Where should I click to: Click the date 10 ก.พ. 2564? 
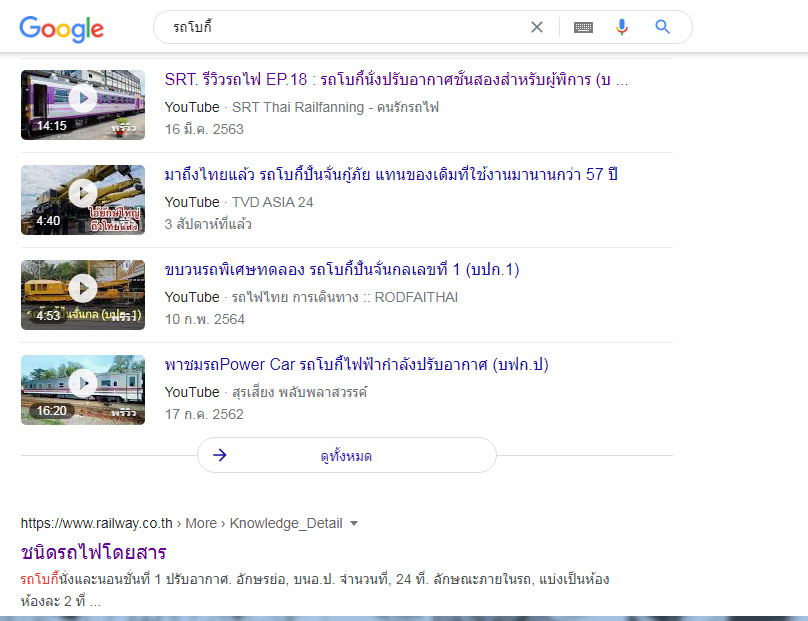pos(205,320)
